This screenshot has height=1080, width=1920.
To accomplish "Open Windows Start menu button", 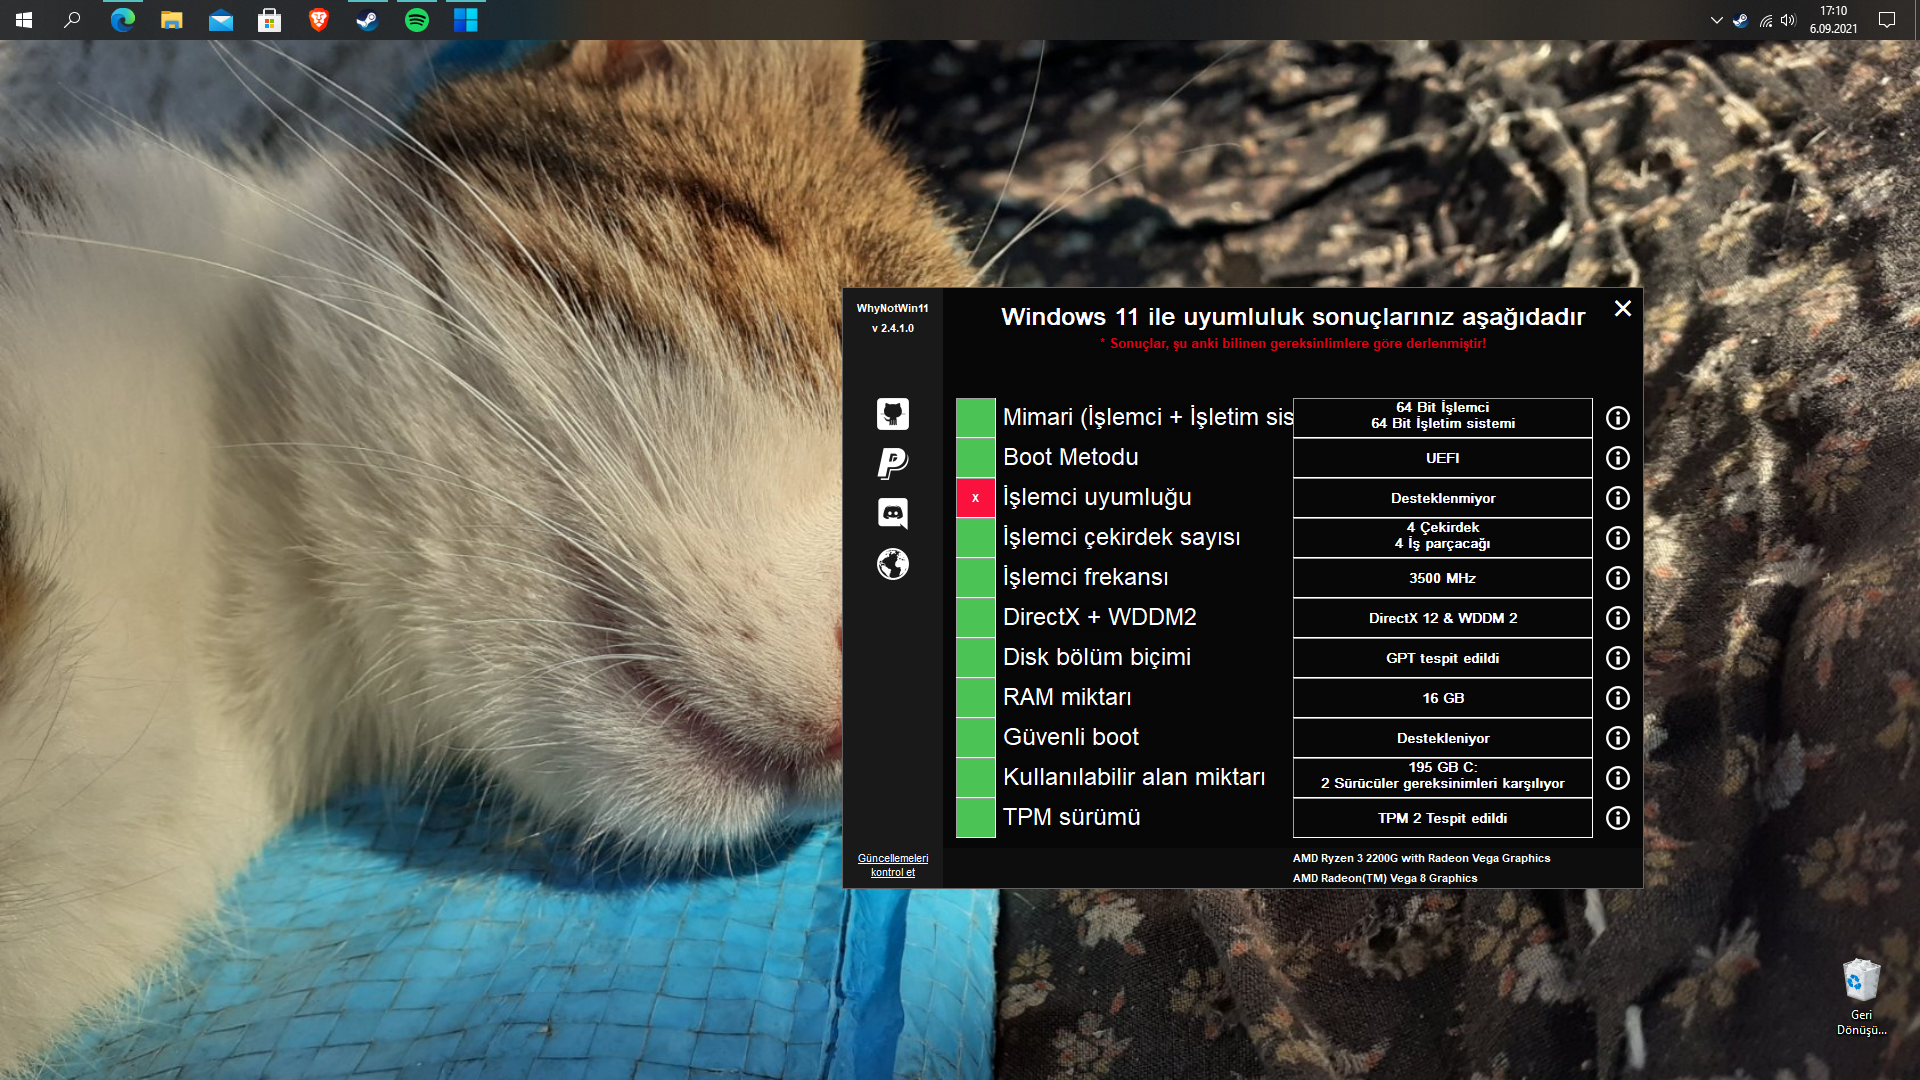I will [x=24, y=20].
